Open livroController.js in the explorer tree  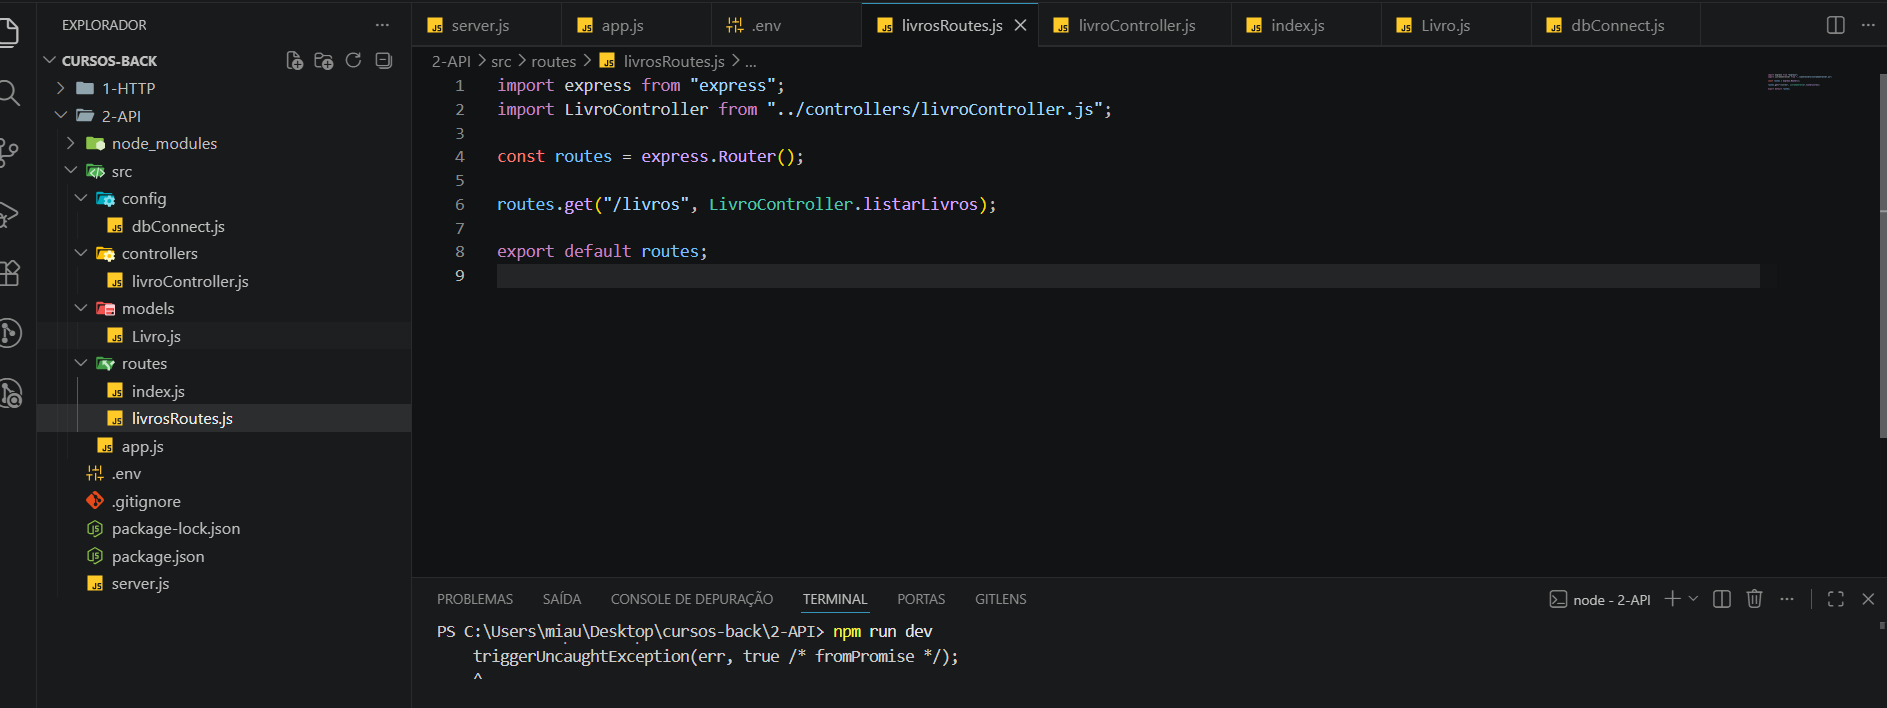(x=224, y=281)
